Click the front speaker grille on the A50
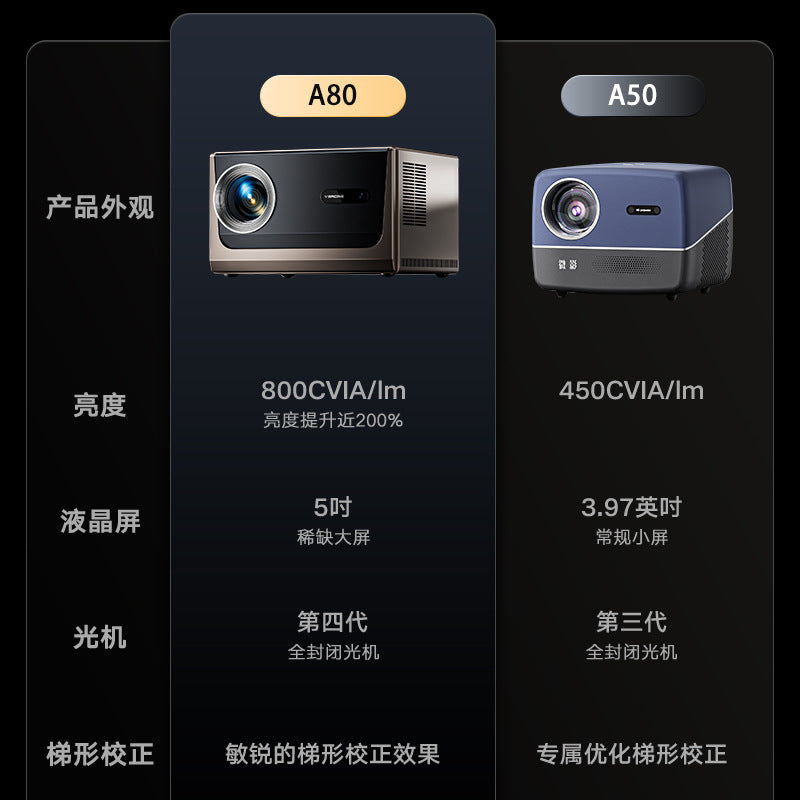 [x=627, y=264]
